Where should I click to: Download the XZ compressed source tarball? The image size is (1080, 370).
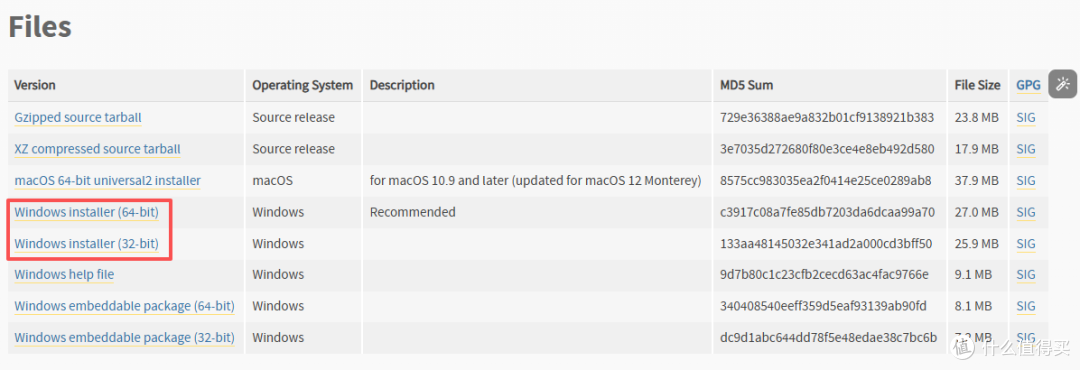[x=97, y=149]
